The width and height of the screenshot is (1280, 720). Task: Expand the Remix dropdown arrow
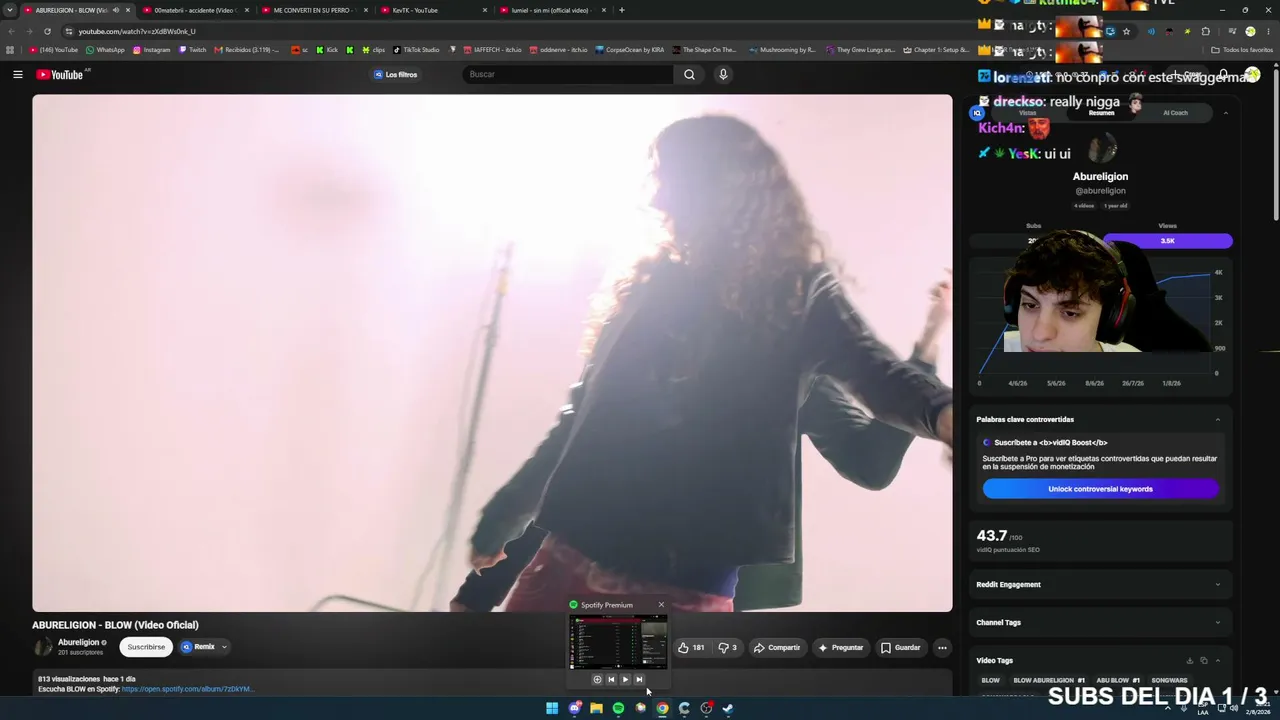coord(224,647)
